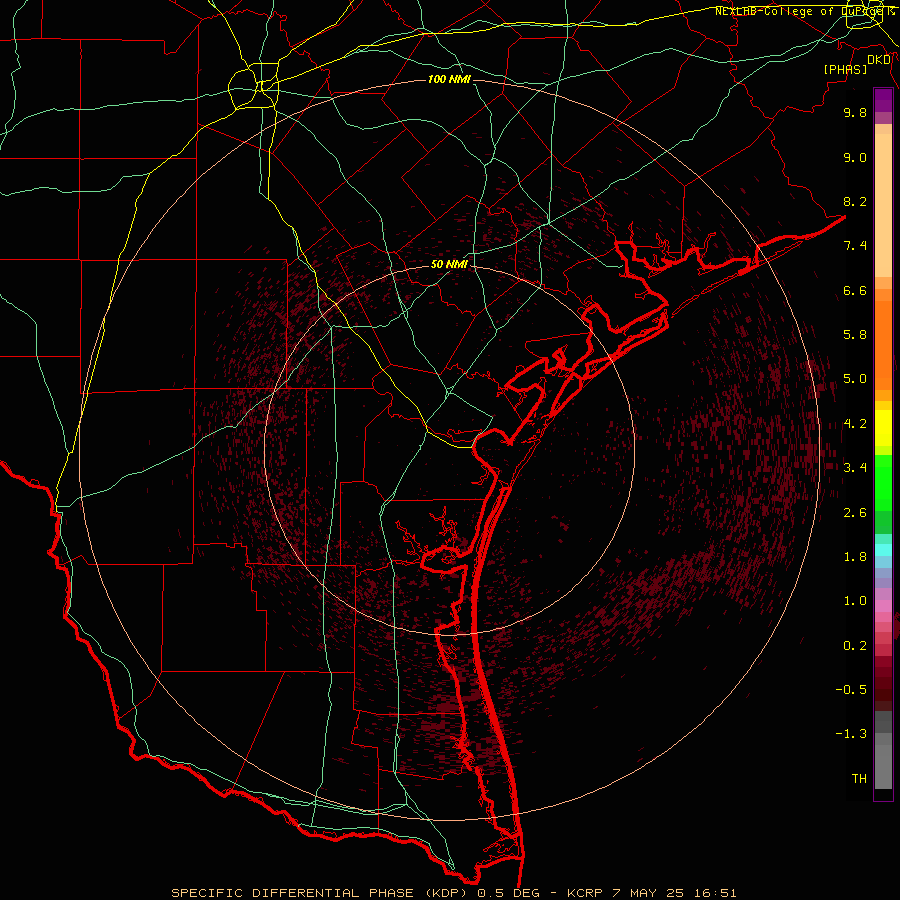Image resolution: width=900 pixels, height=900 pixels.
Task: Click the 3.4 value on the color scale
Action: click(x=855, y=468)
